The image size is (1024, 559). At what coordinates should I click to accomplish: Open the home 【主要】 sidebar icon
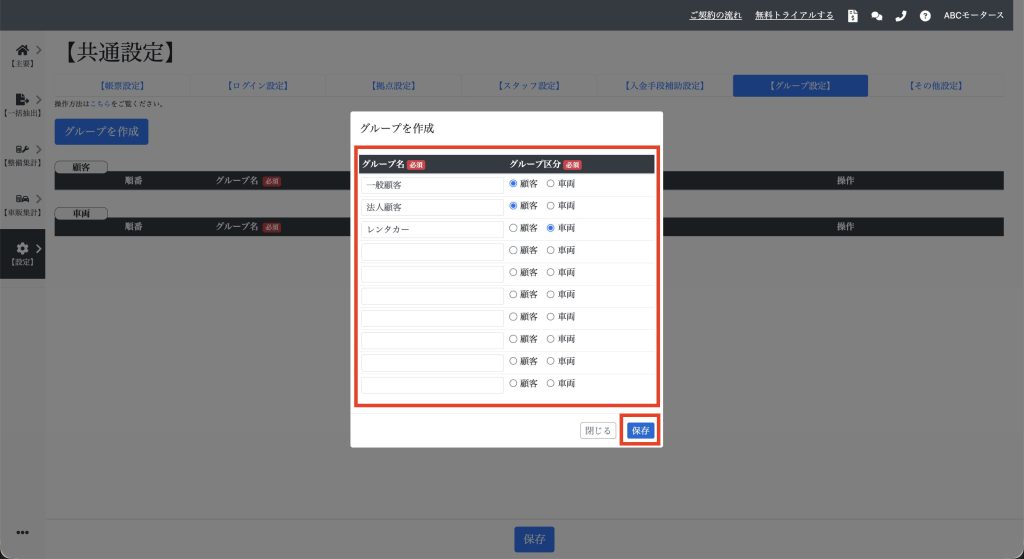point(22,50)
